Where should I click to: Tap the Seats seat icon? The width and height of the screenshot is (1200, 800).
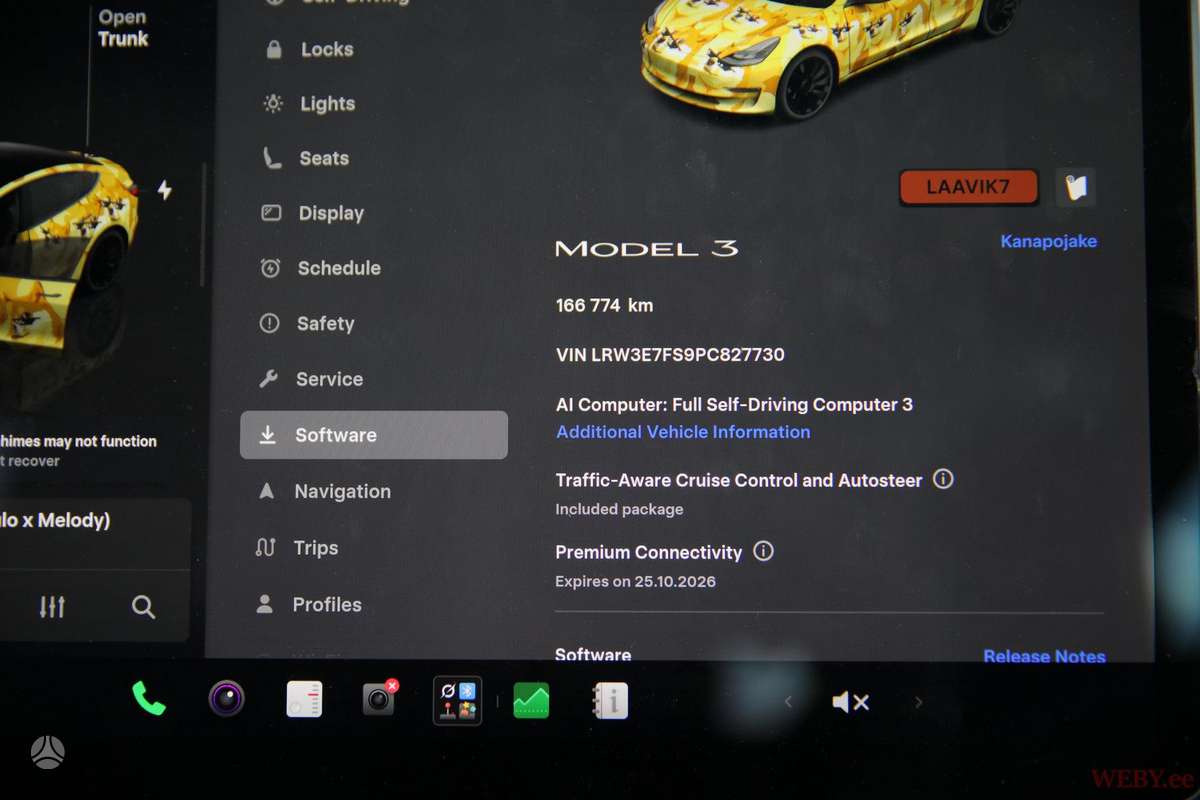click(x=272, y=158)
